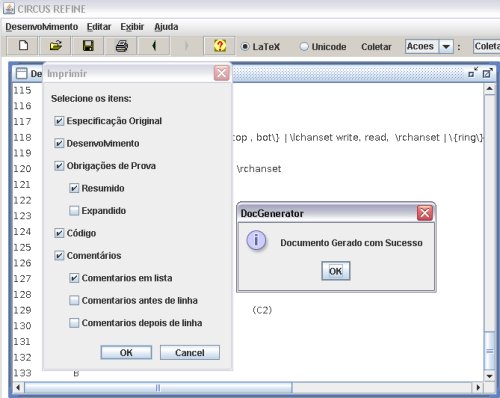
Task: Click the printer toolbar icon
Action: [x=121, y=46]
